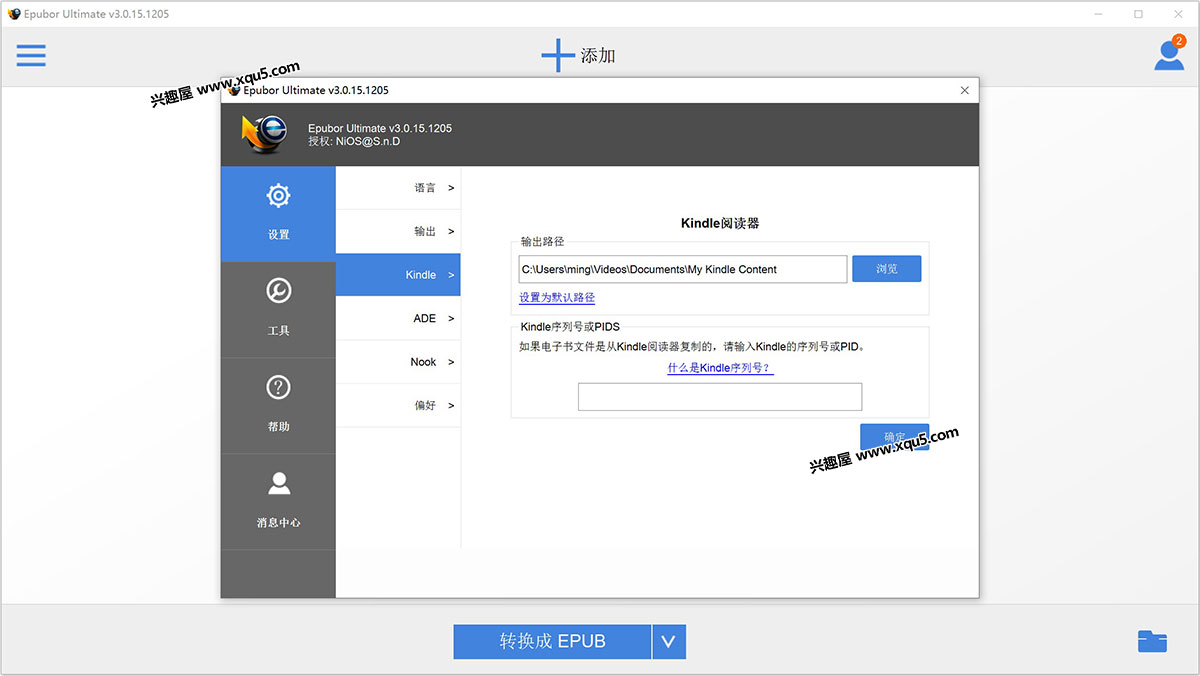Viewport: 1200px width, 676px height.
Task: Open the output format dropdown arrow
Action: pos(669,642)
